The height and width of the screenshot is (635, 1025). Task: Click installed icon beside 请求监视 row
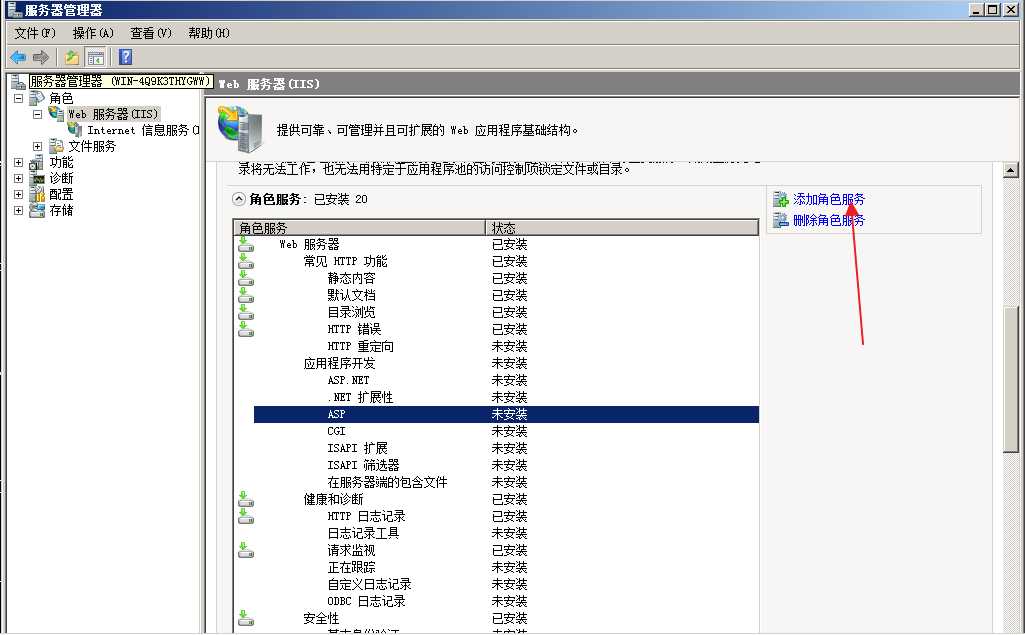pyautogui.click(x=246, y=551)
